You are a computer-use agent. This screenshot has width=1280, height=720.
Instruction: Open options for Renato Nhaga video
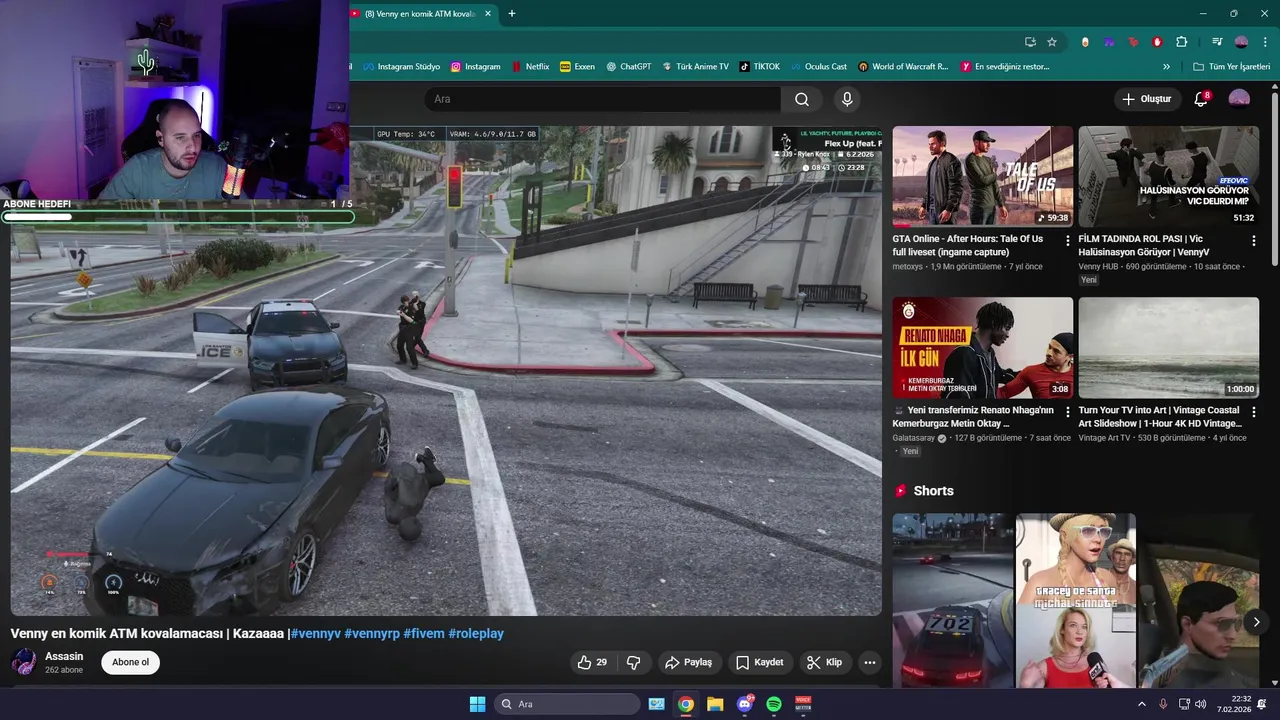pos(1068,411)
